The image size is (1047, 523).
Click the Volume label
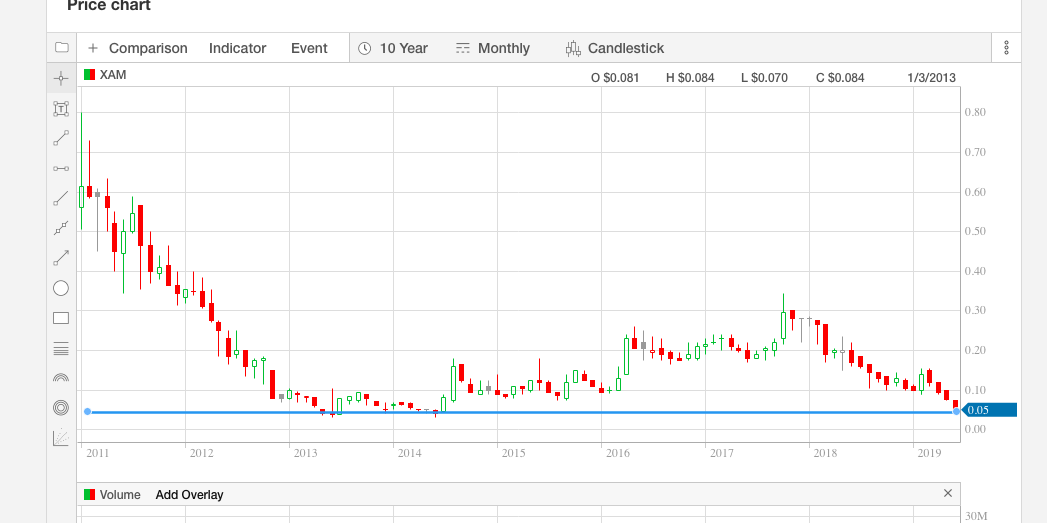coord(120,495)
